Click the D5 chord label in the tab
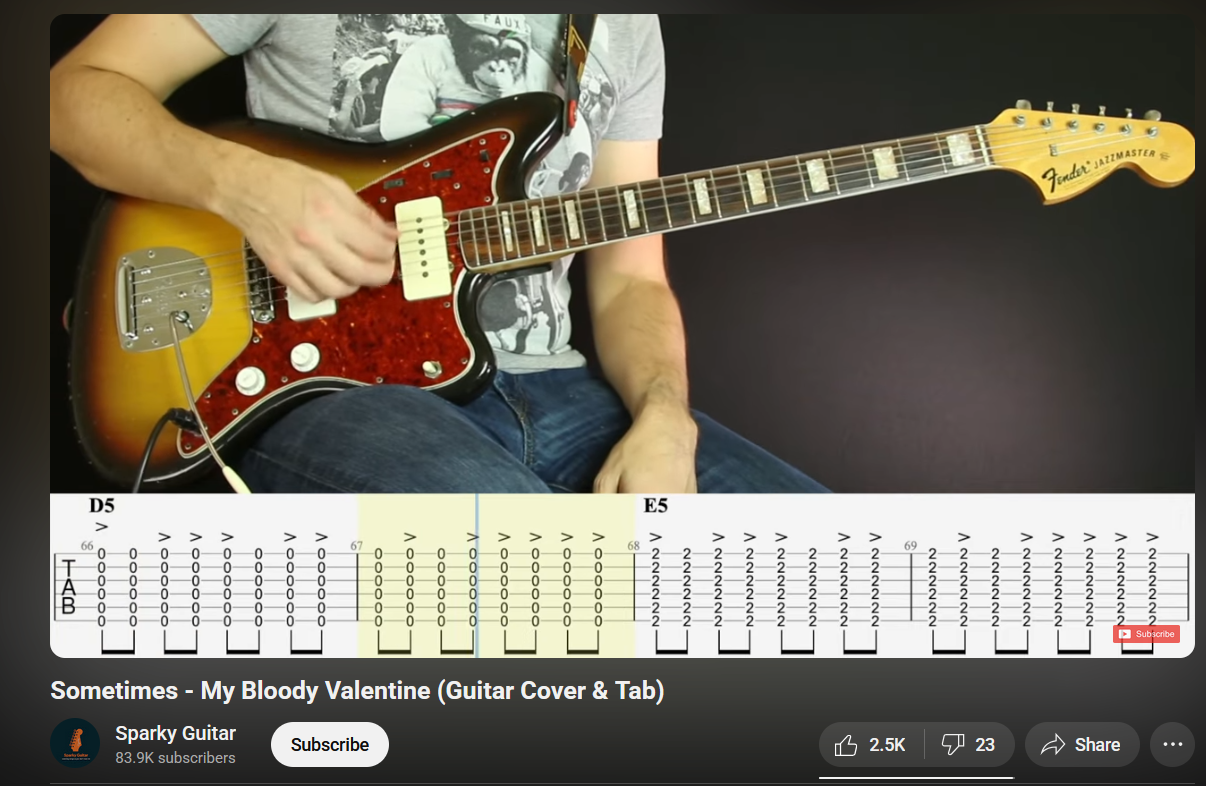1206x786 pixels. 102,506
